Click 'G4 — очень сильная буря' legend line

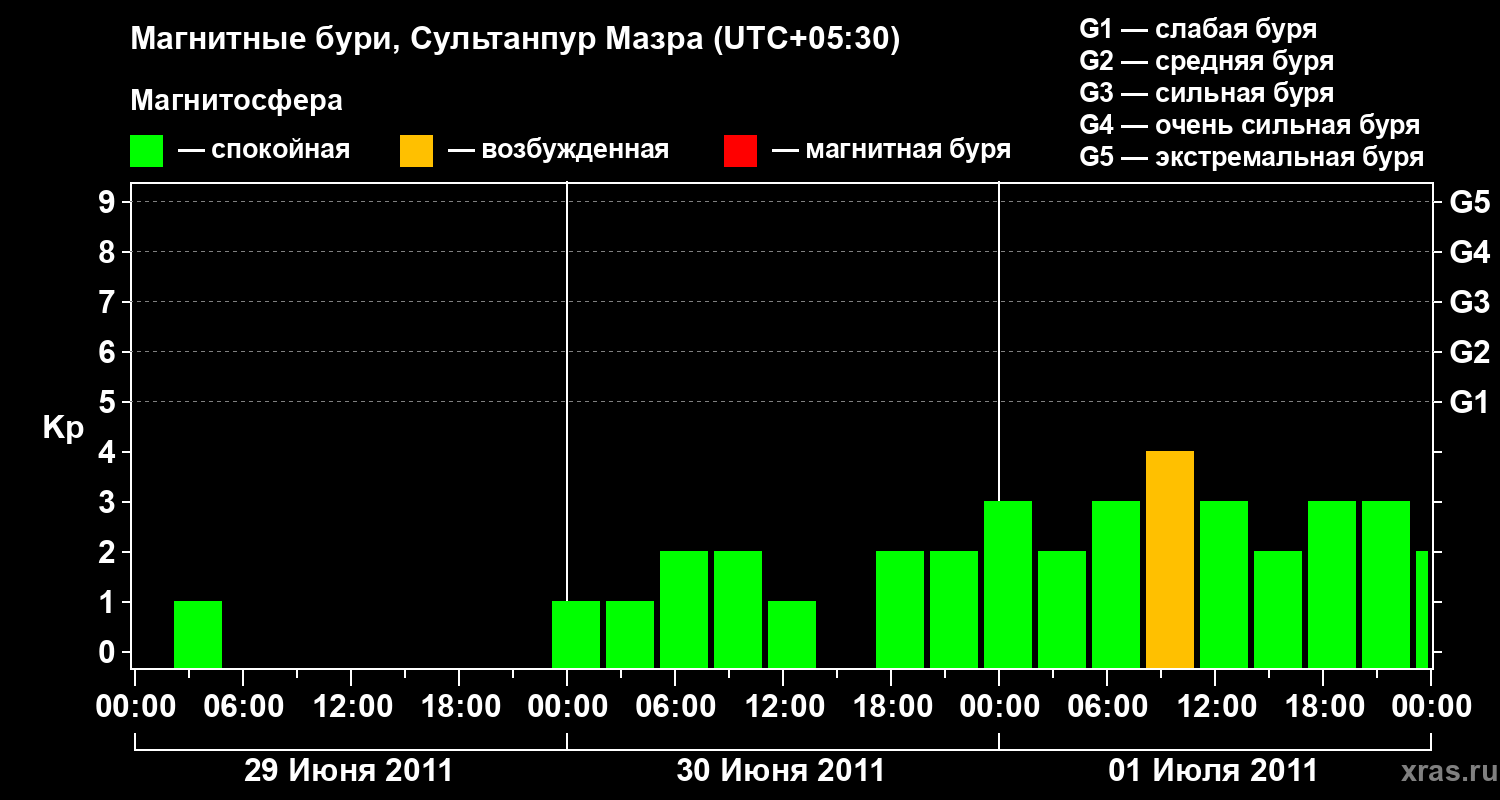coord(1249,125)
